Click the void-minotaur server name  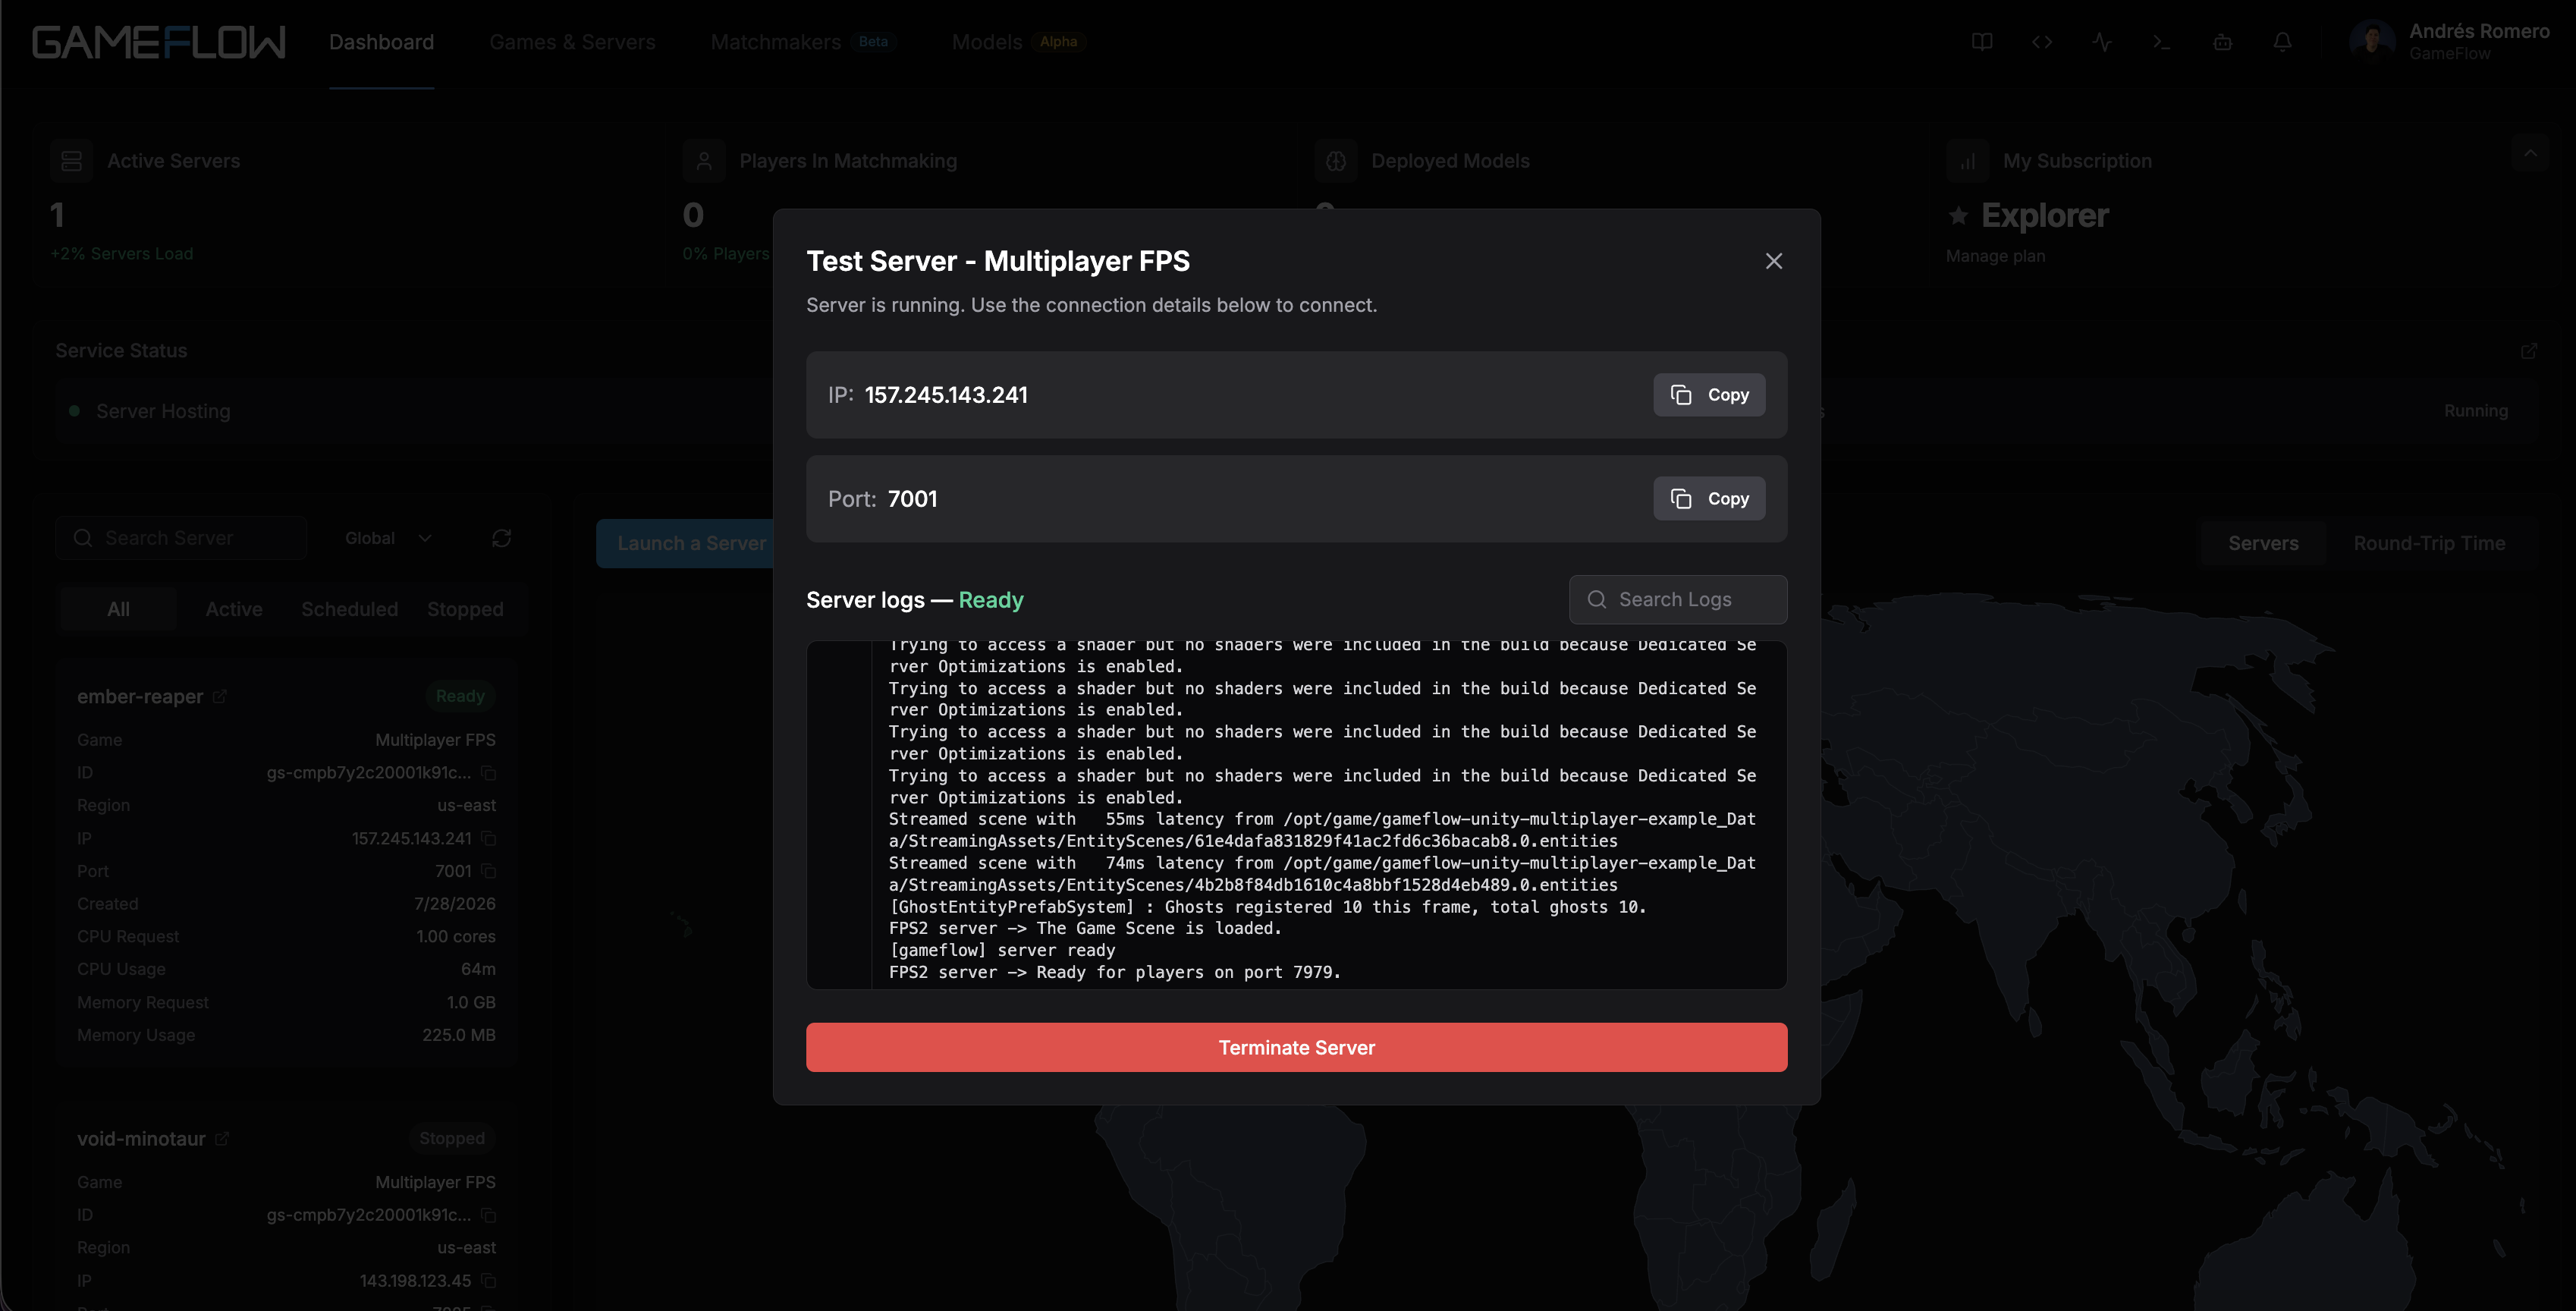tap(141, 1138)
